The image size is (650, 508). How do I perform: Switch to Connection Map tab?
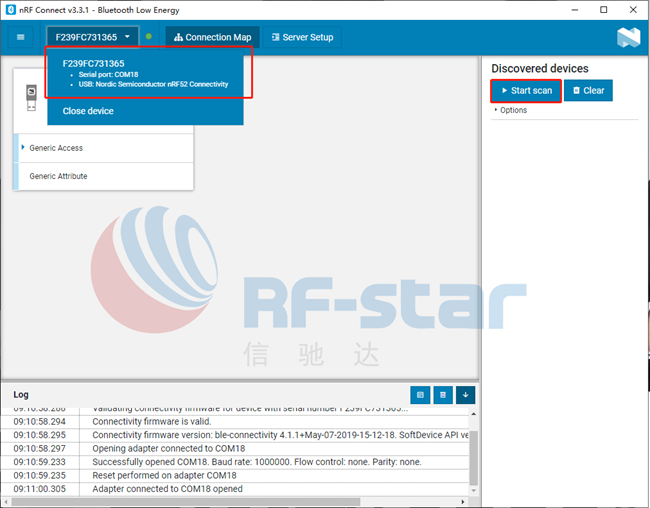212,37
